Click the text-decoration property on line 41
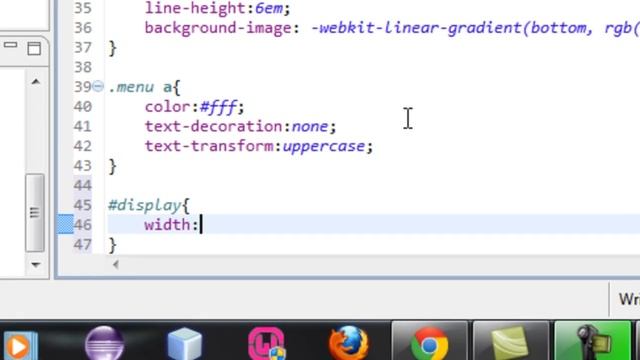Screen dimensions: 640x360 (x=213, y=127)
